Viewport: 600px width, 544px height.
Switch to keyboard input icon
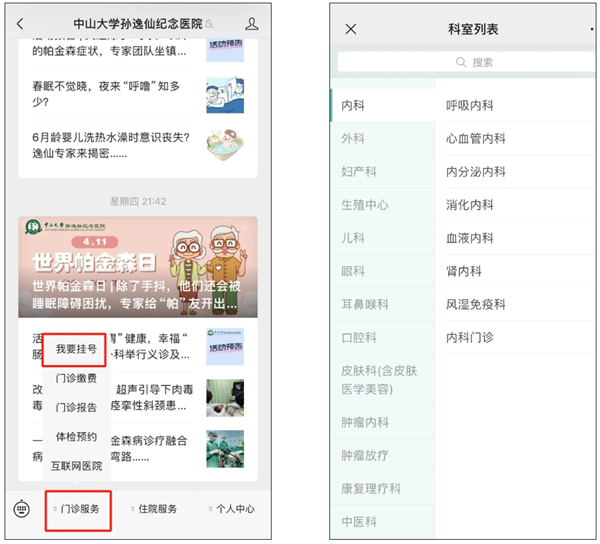21,508
